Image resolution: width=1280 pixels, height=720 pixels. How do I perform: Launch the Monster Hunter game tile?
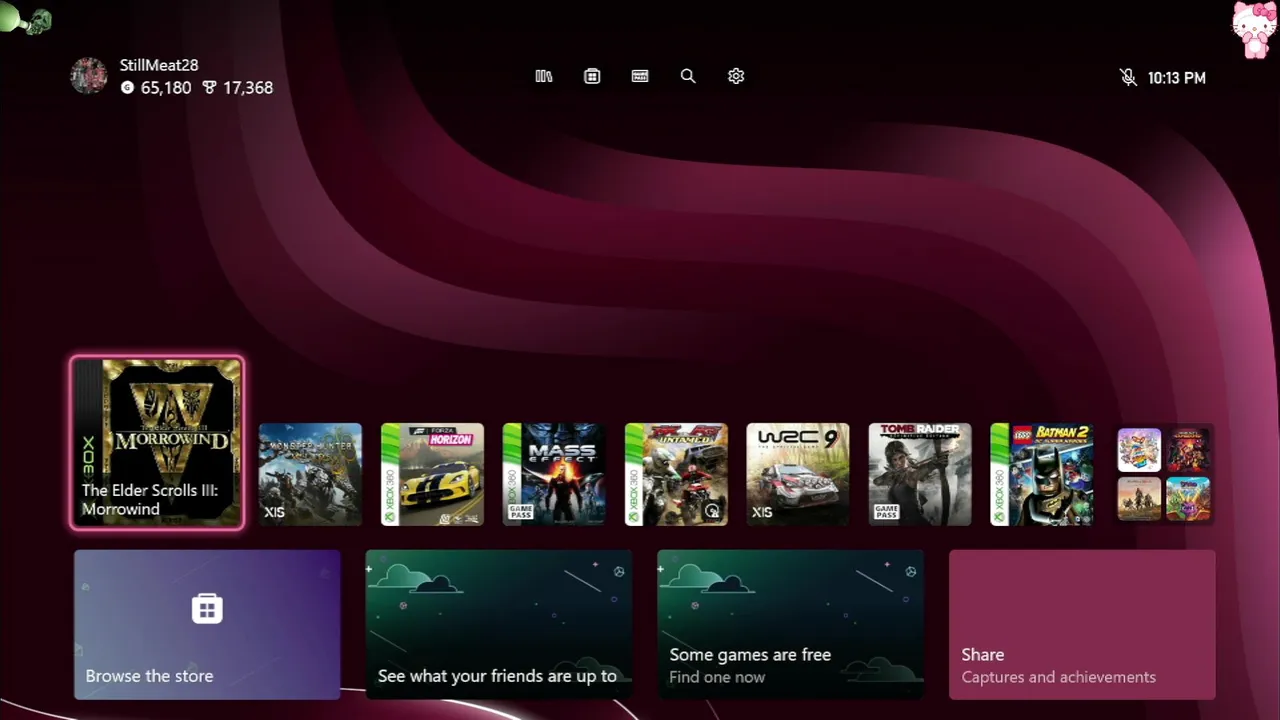click(x=310, y=474)
